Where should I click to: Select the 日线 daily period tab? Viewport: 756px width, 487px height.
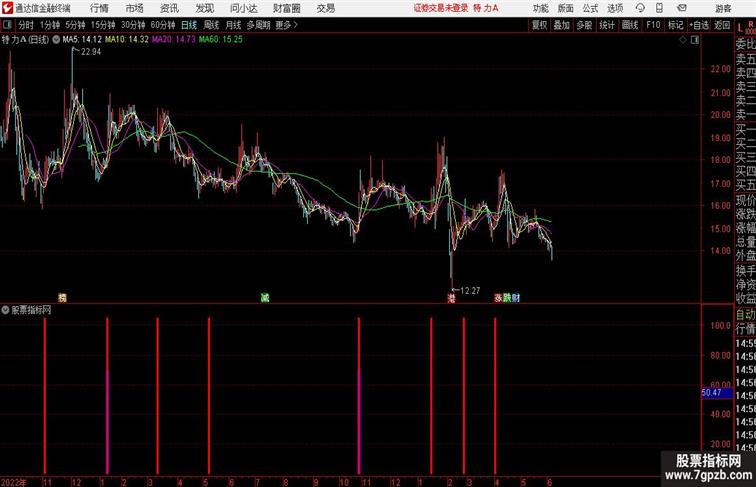(x=189, y=25)
